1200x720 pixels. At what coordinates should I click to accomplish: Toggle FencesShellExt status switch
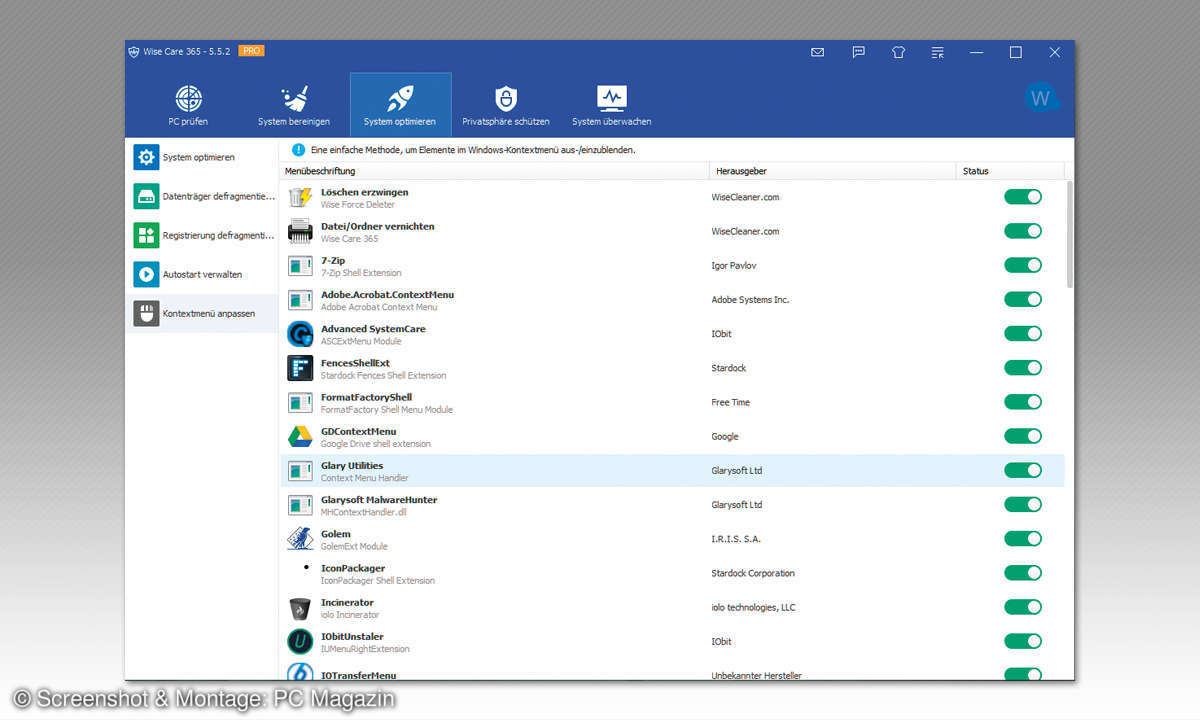[1023, 368]
